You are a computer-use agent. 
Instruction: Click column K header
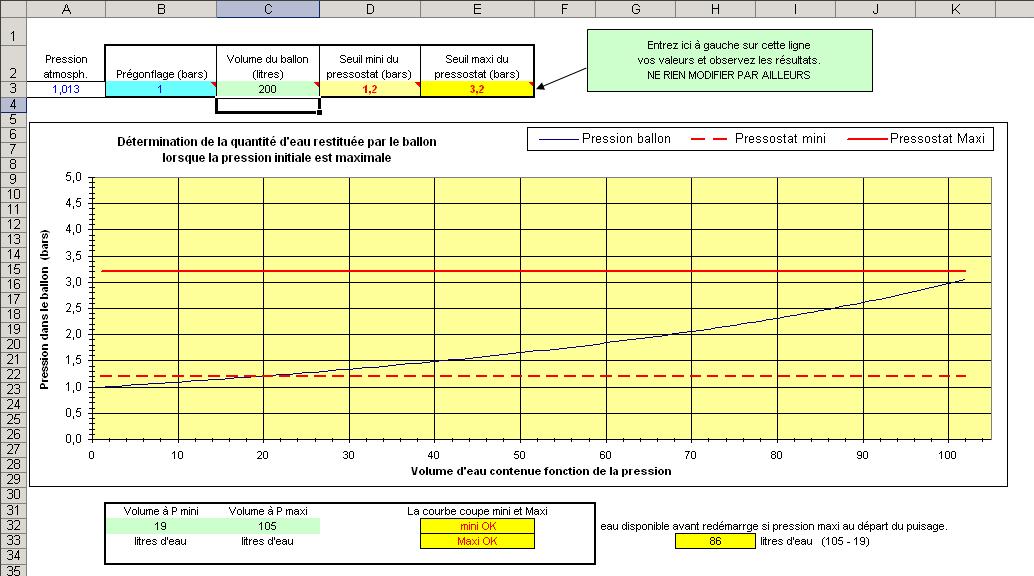pyautogui.click(x=956, y=9)
